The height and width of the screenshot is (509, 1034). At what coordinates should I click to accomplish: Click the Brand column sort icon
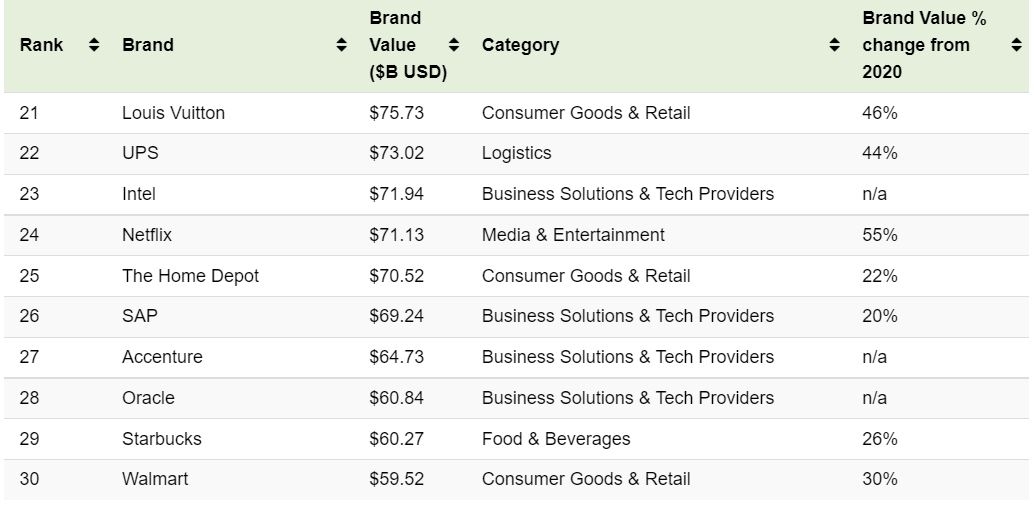coord(342,45)
